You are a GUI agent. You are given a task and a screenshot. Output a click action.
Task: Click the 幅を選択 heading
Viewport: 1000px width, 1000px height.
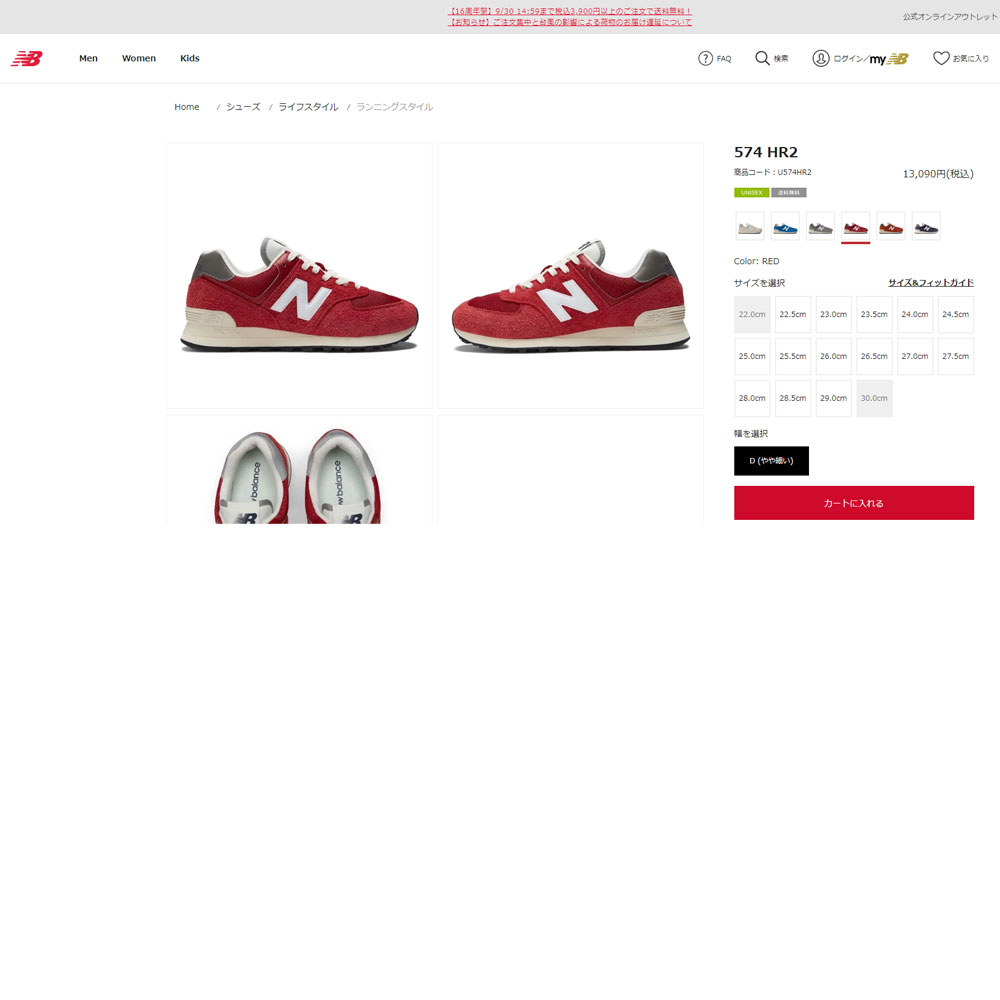tap(751, 434)
